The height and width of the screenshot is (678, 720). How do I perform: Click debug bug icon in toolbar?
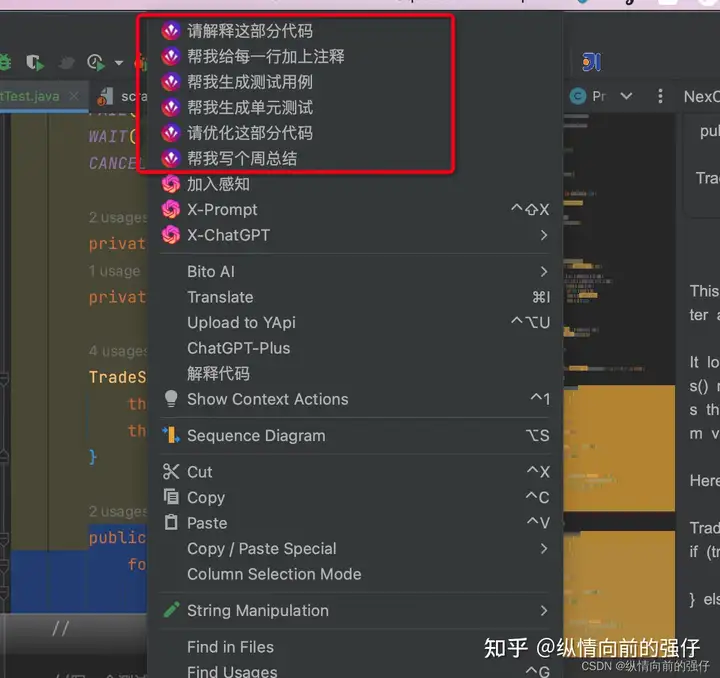5,62
